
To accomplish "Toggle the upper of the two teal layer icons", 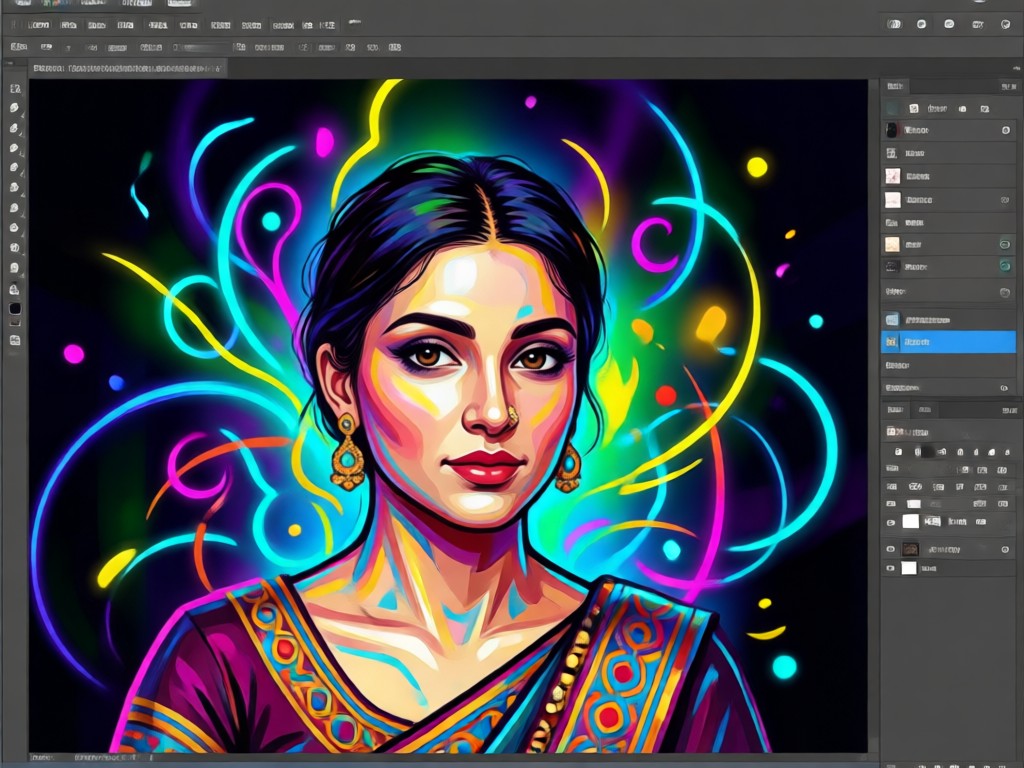I will [1005, 244].
